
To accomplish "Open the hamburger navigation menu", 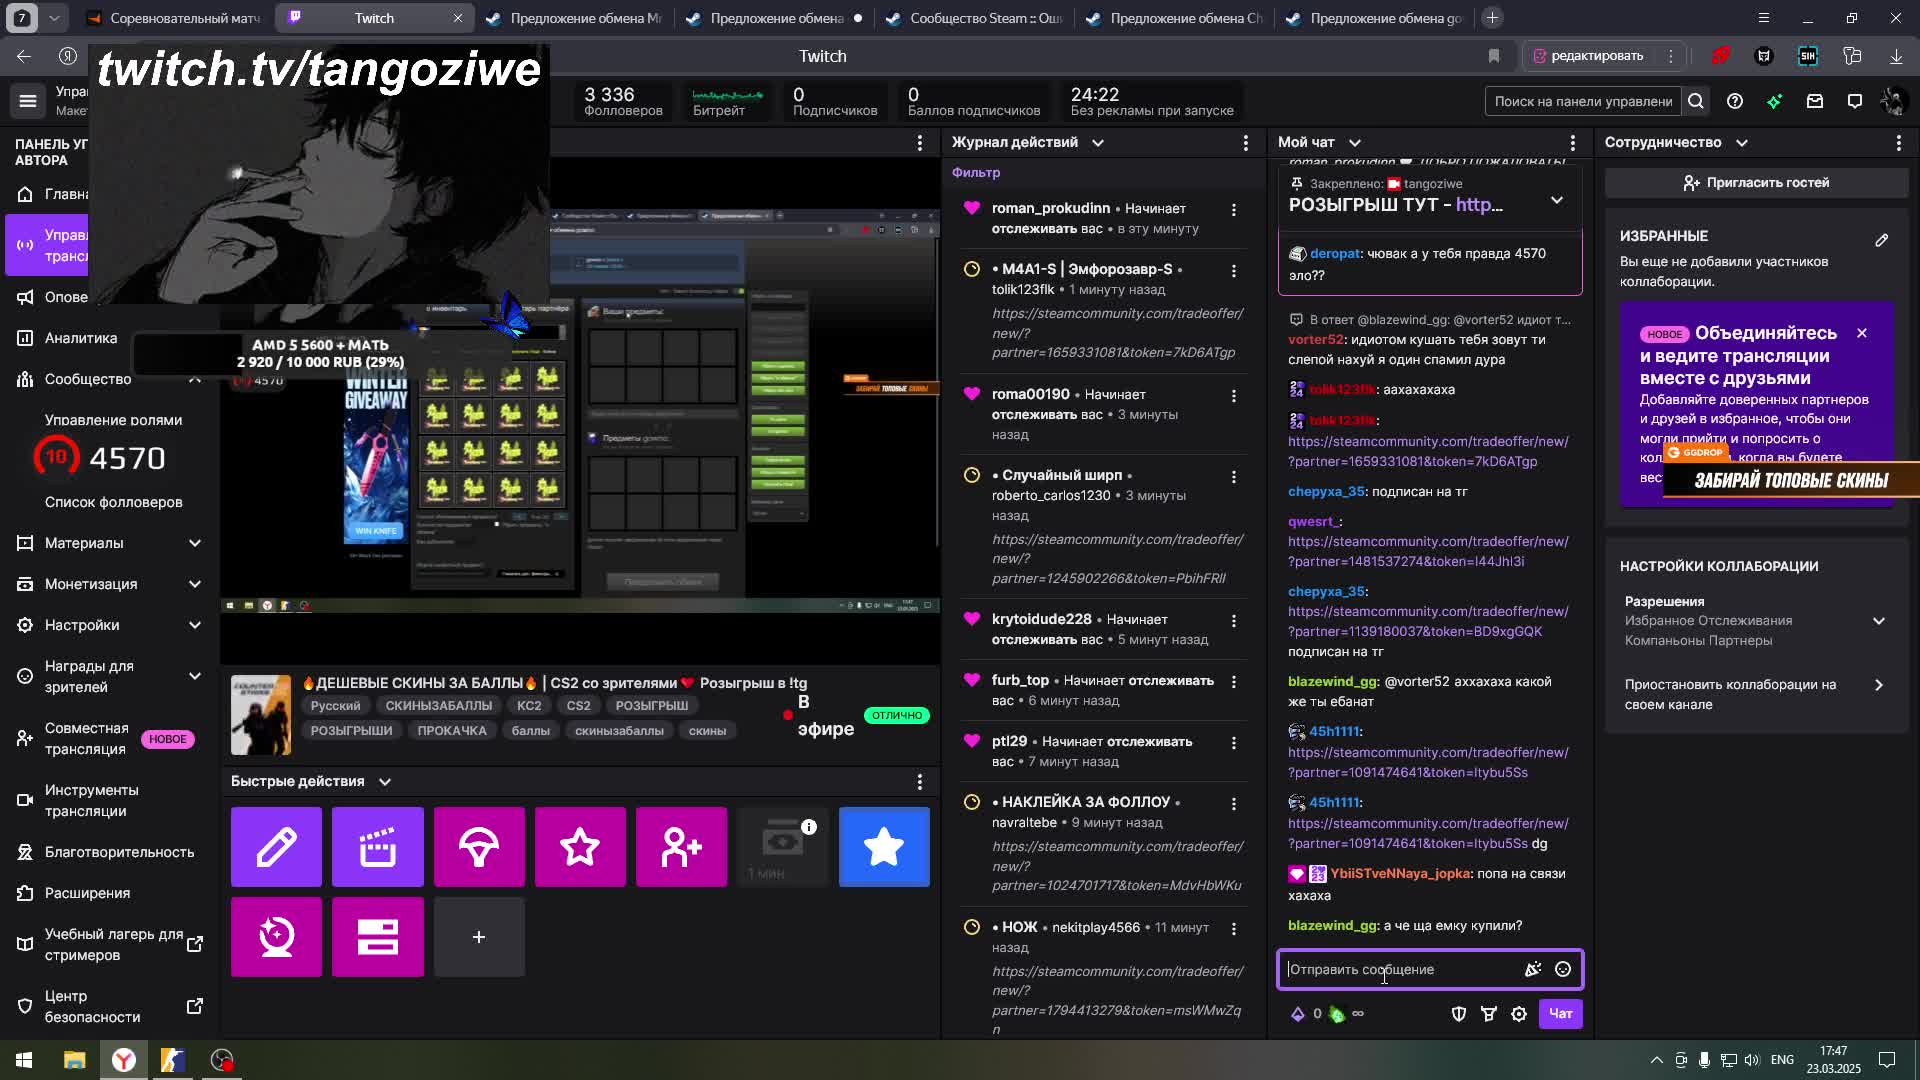I will [x=28, y=101].
